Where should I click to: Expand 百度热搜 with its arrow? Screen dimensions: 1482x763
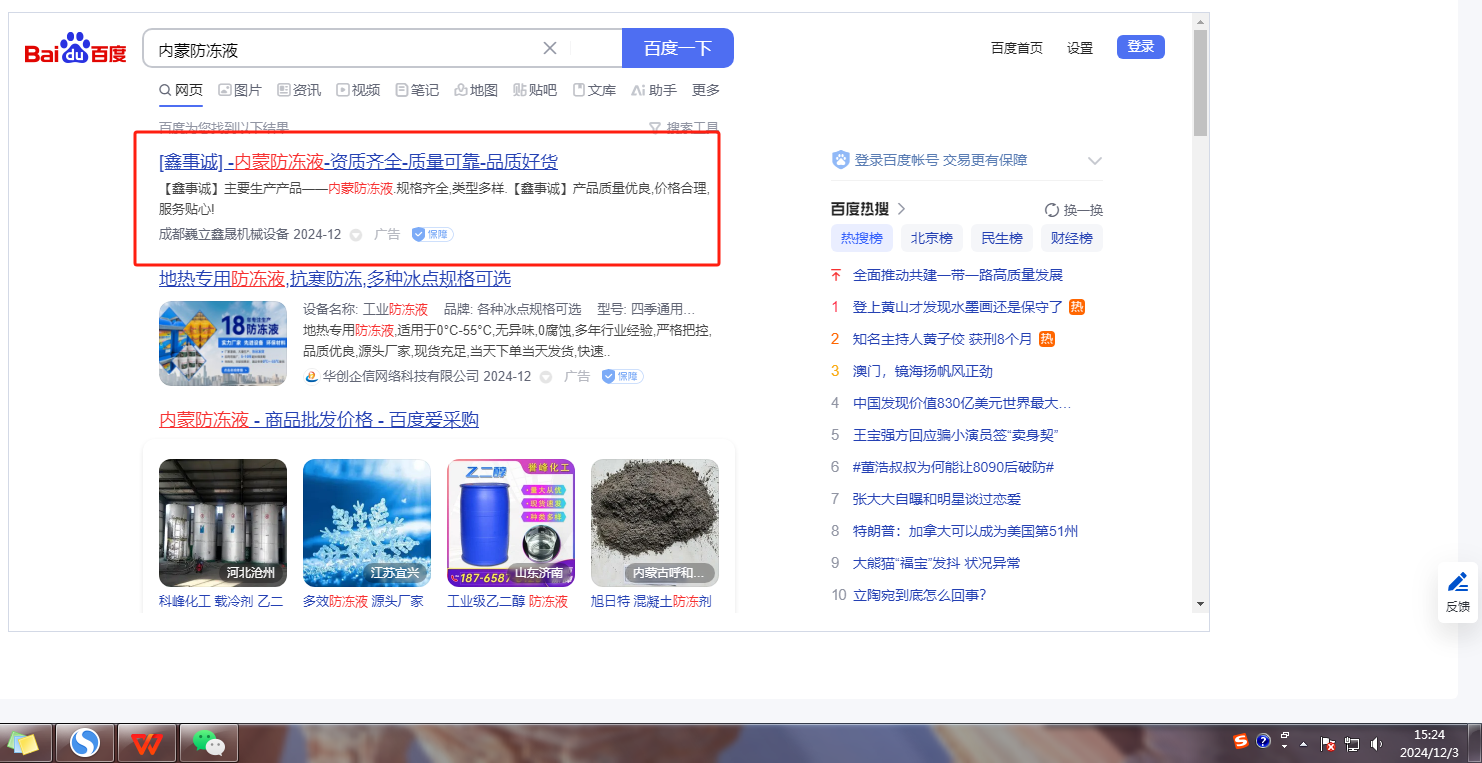(x=901, y=209)
